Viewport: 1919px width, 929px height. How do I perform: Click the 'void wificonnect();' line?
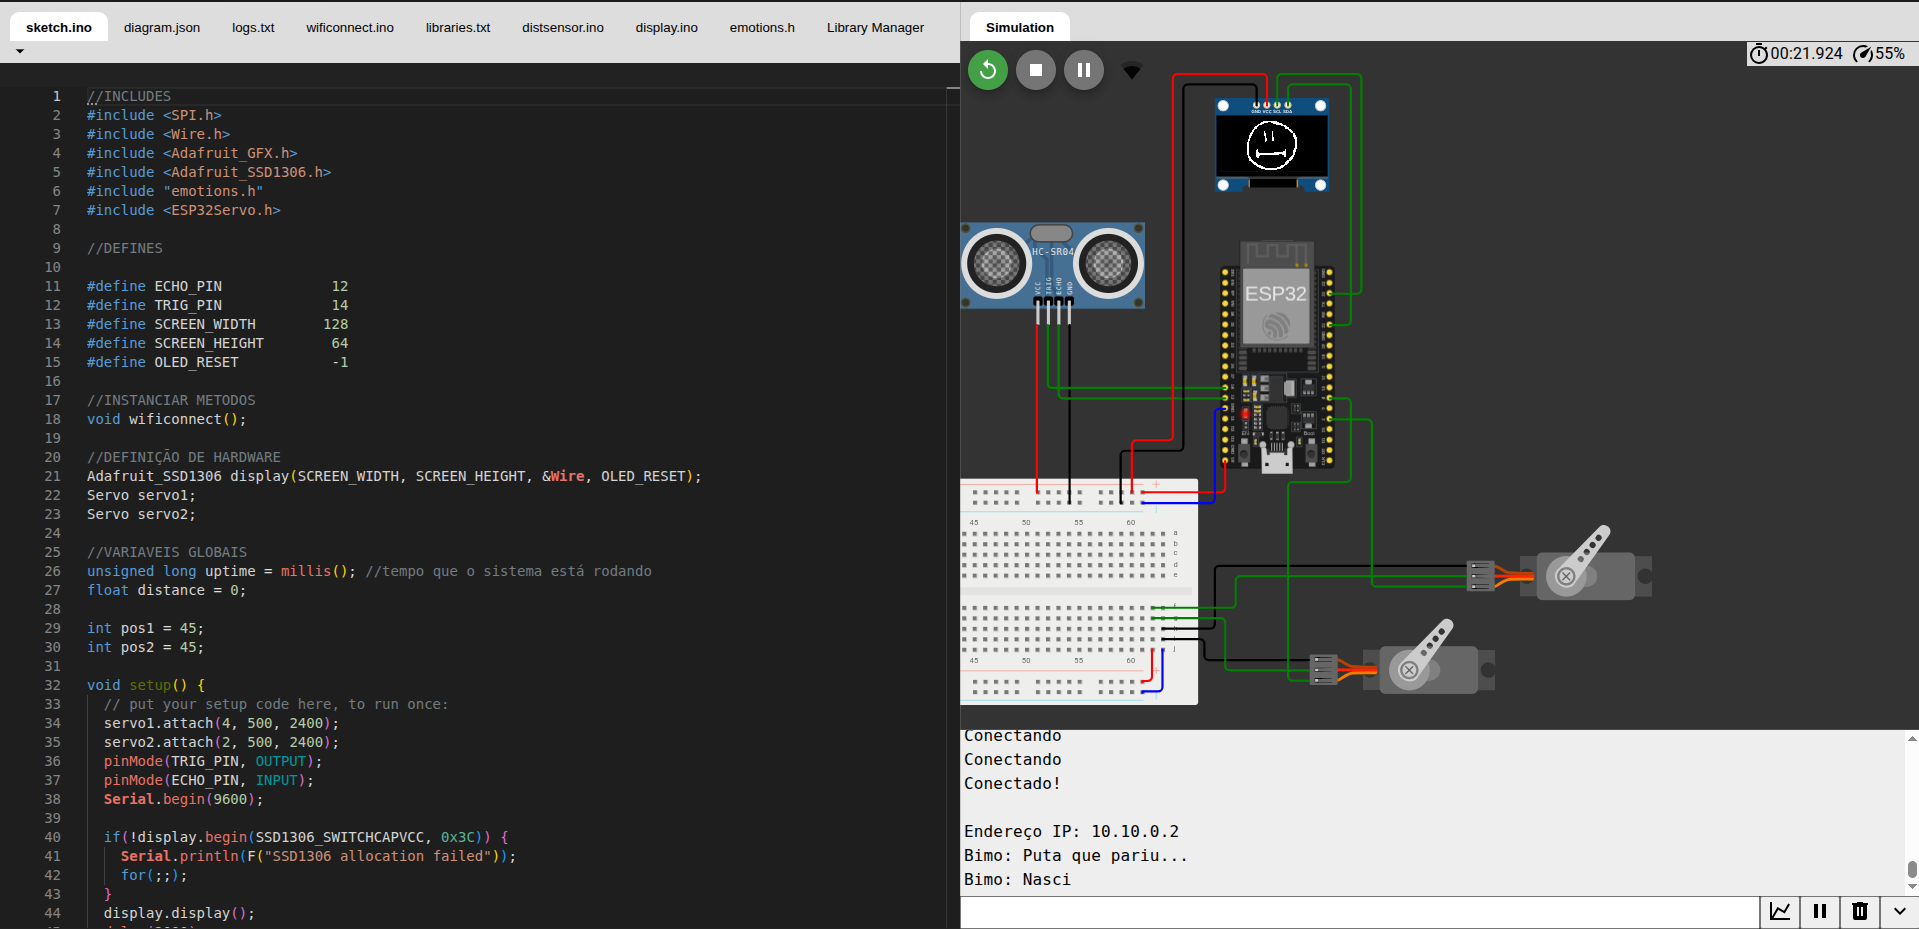(x=166, y=419)
